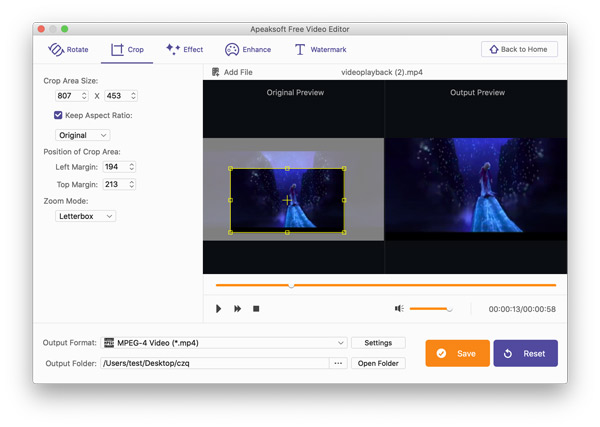600x427 pixels.
Task: Click the videoplayback (2).mp4 filename
Action: pyautogui.click(x=382, y=72)
